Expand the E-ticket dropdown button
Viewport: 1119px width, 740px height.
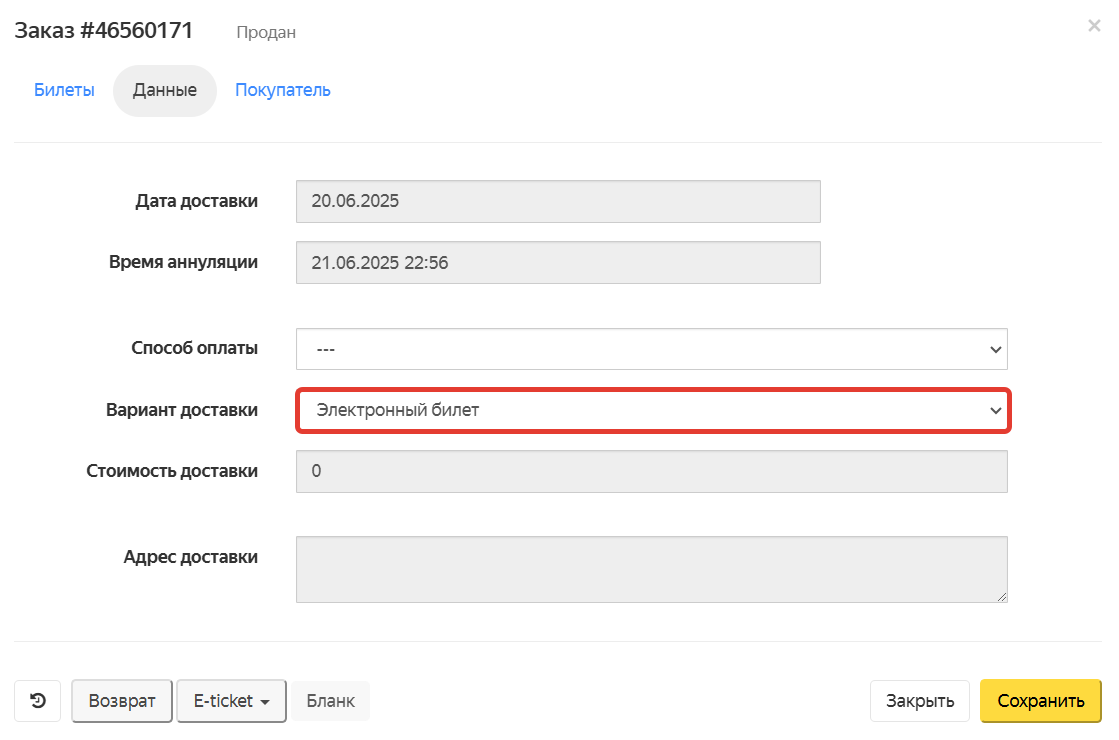coord(232,701)
